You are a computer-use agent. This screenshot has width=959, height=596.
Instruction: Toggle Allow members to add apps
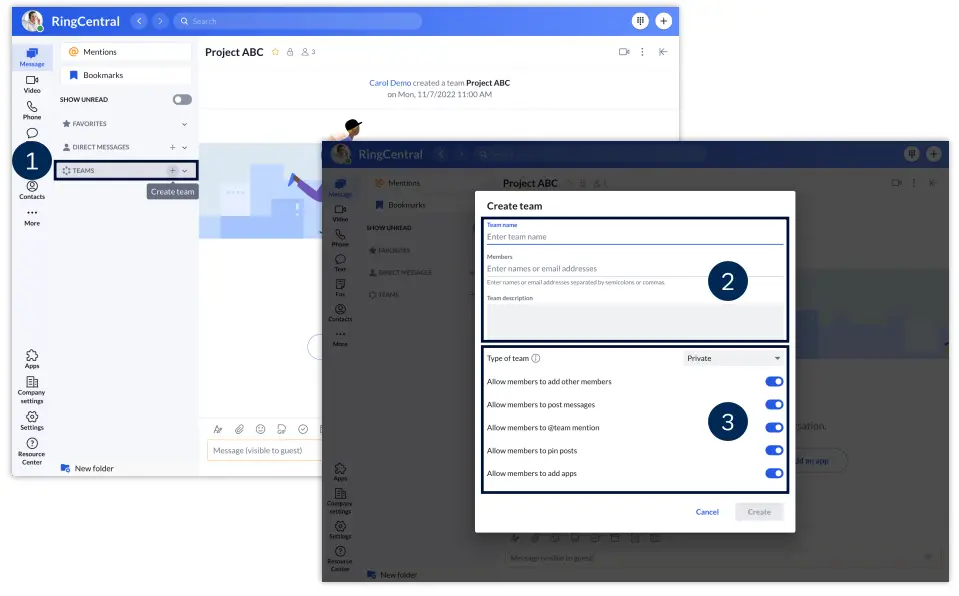point(774,474)
